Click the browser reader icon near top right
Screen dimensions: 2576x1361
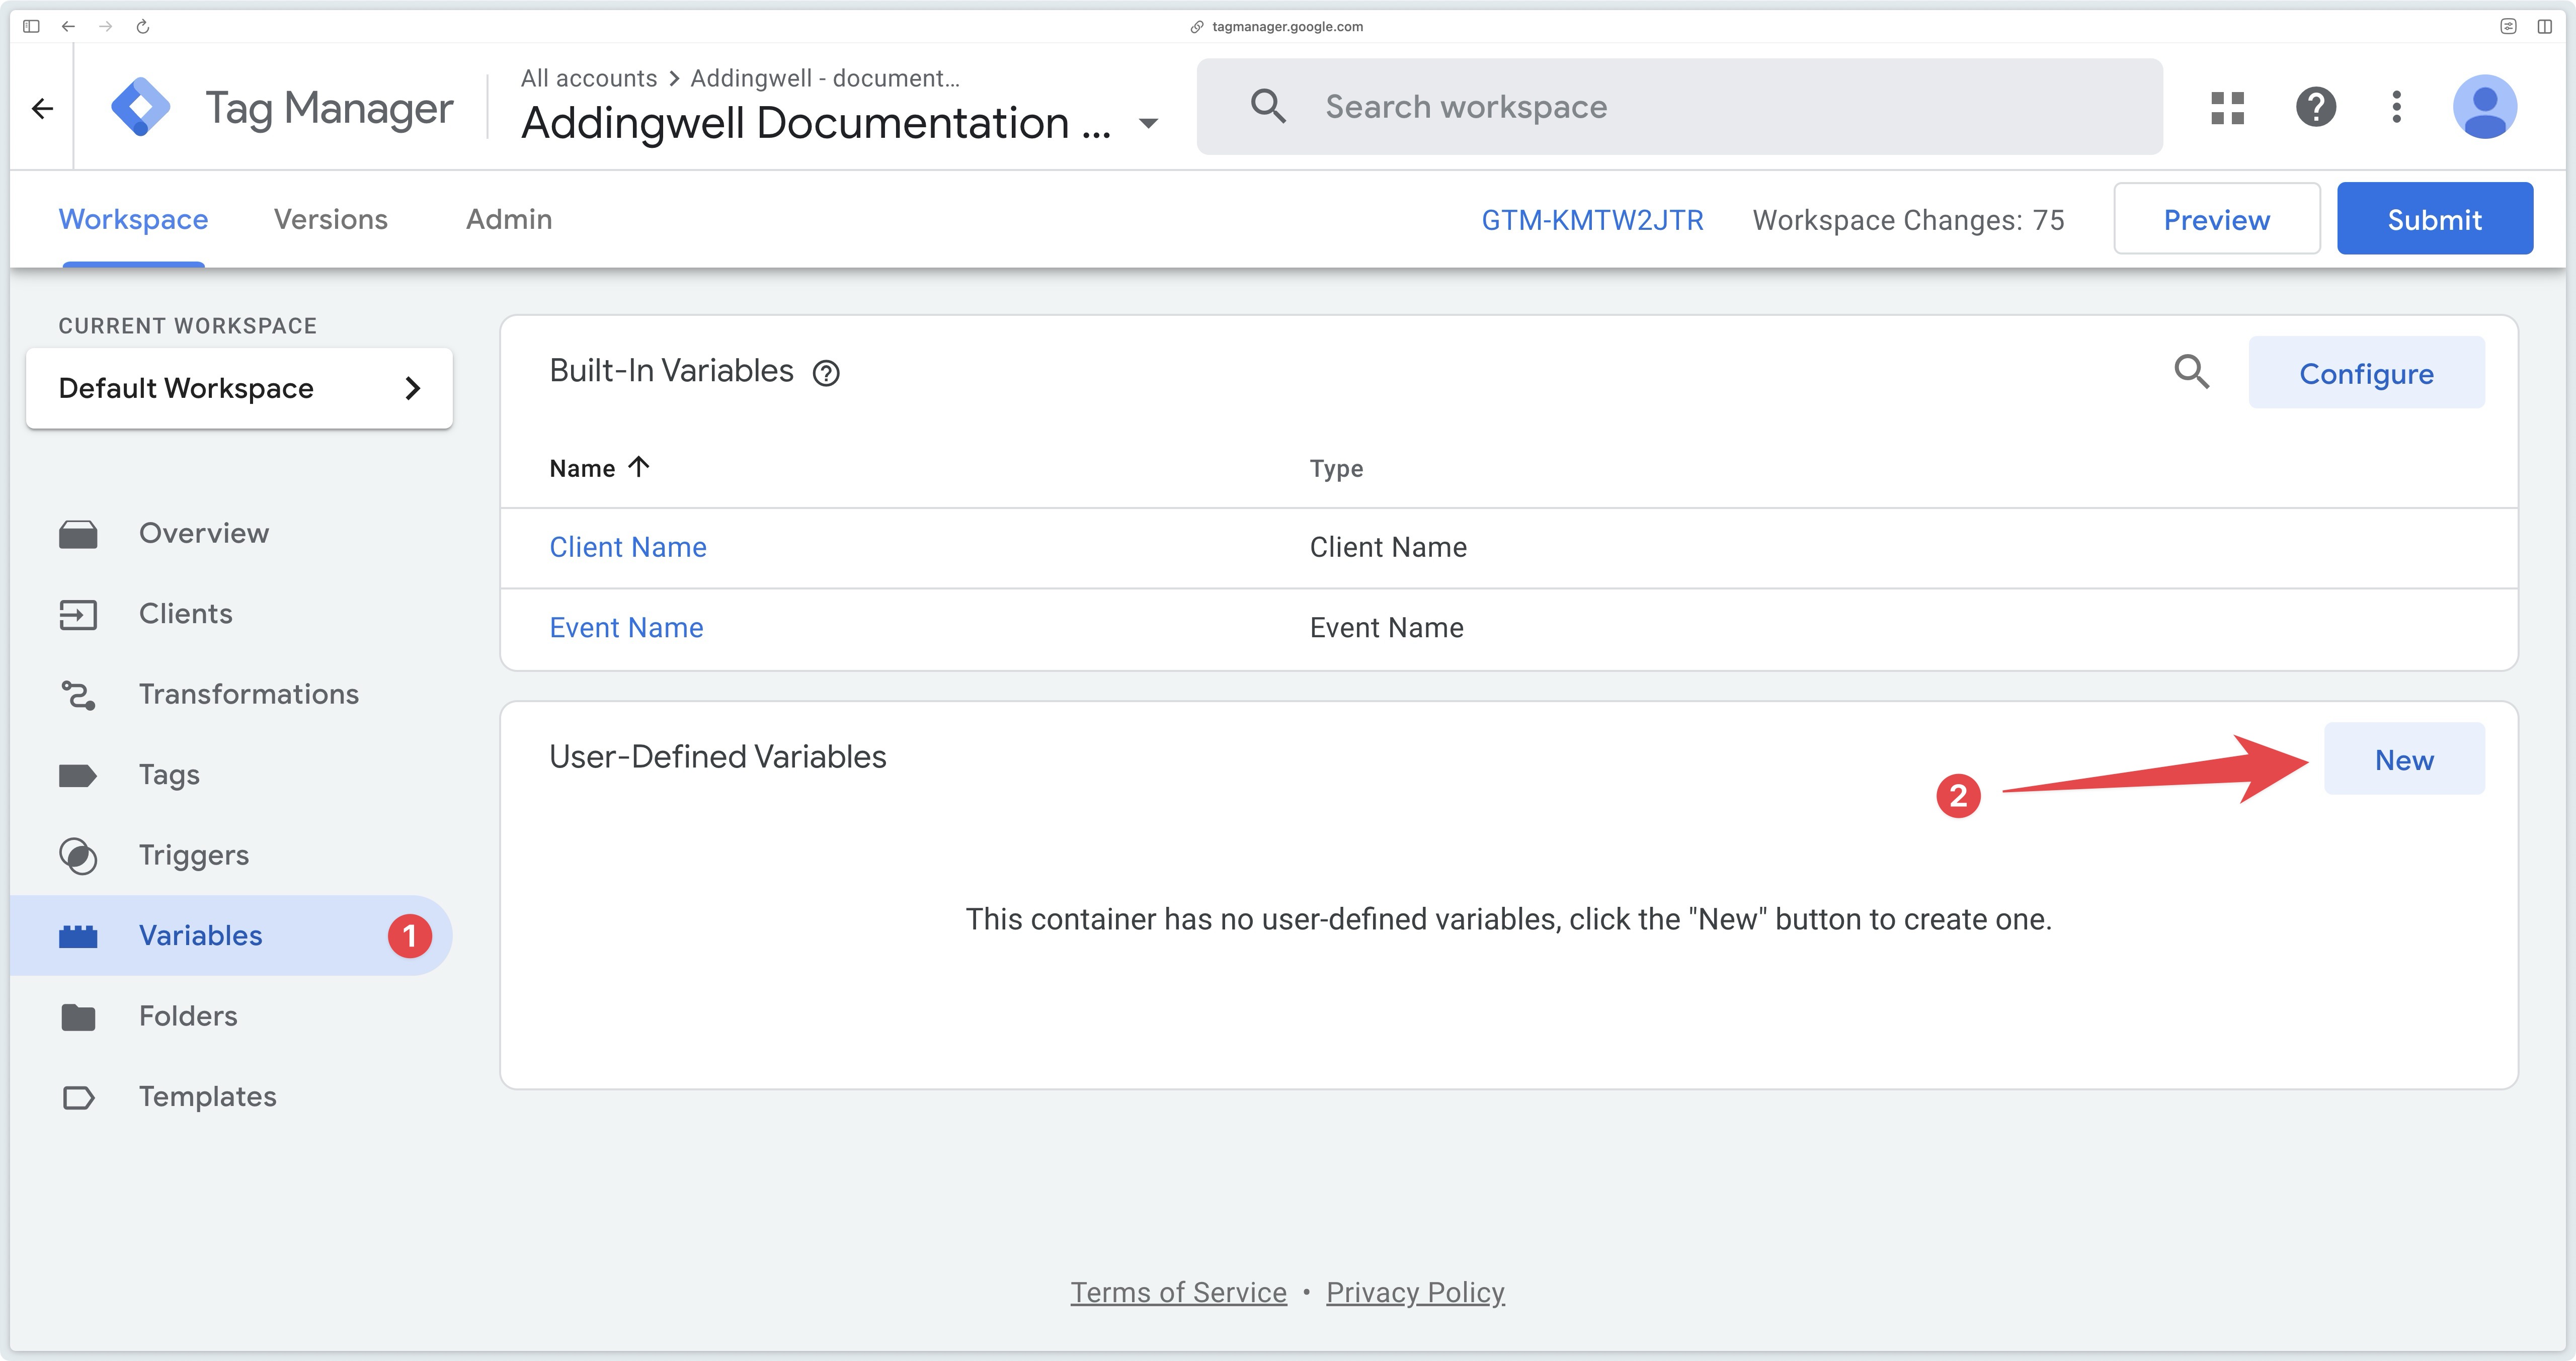point(2508,26)
